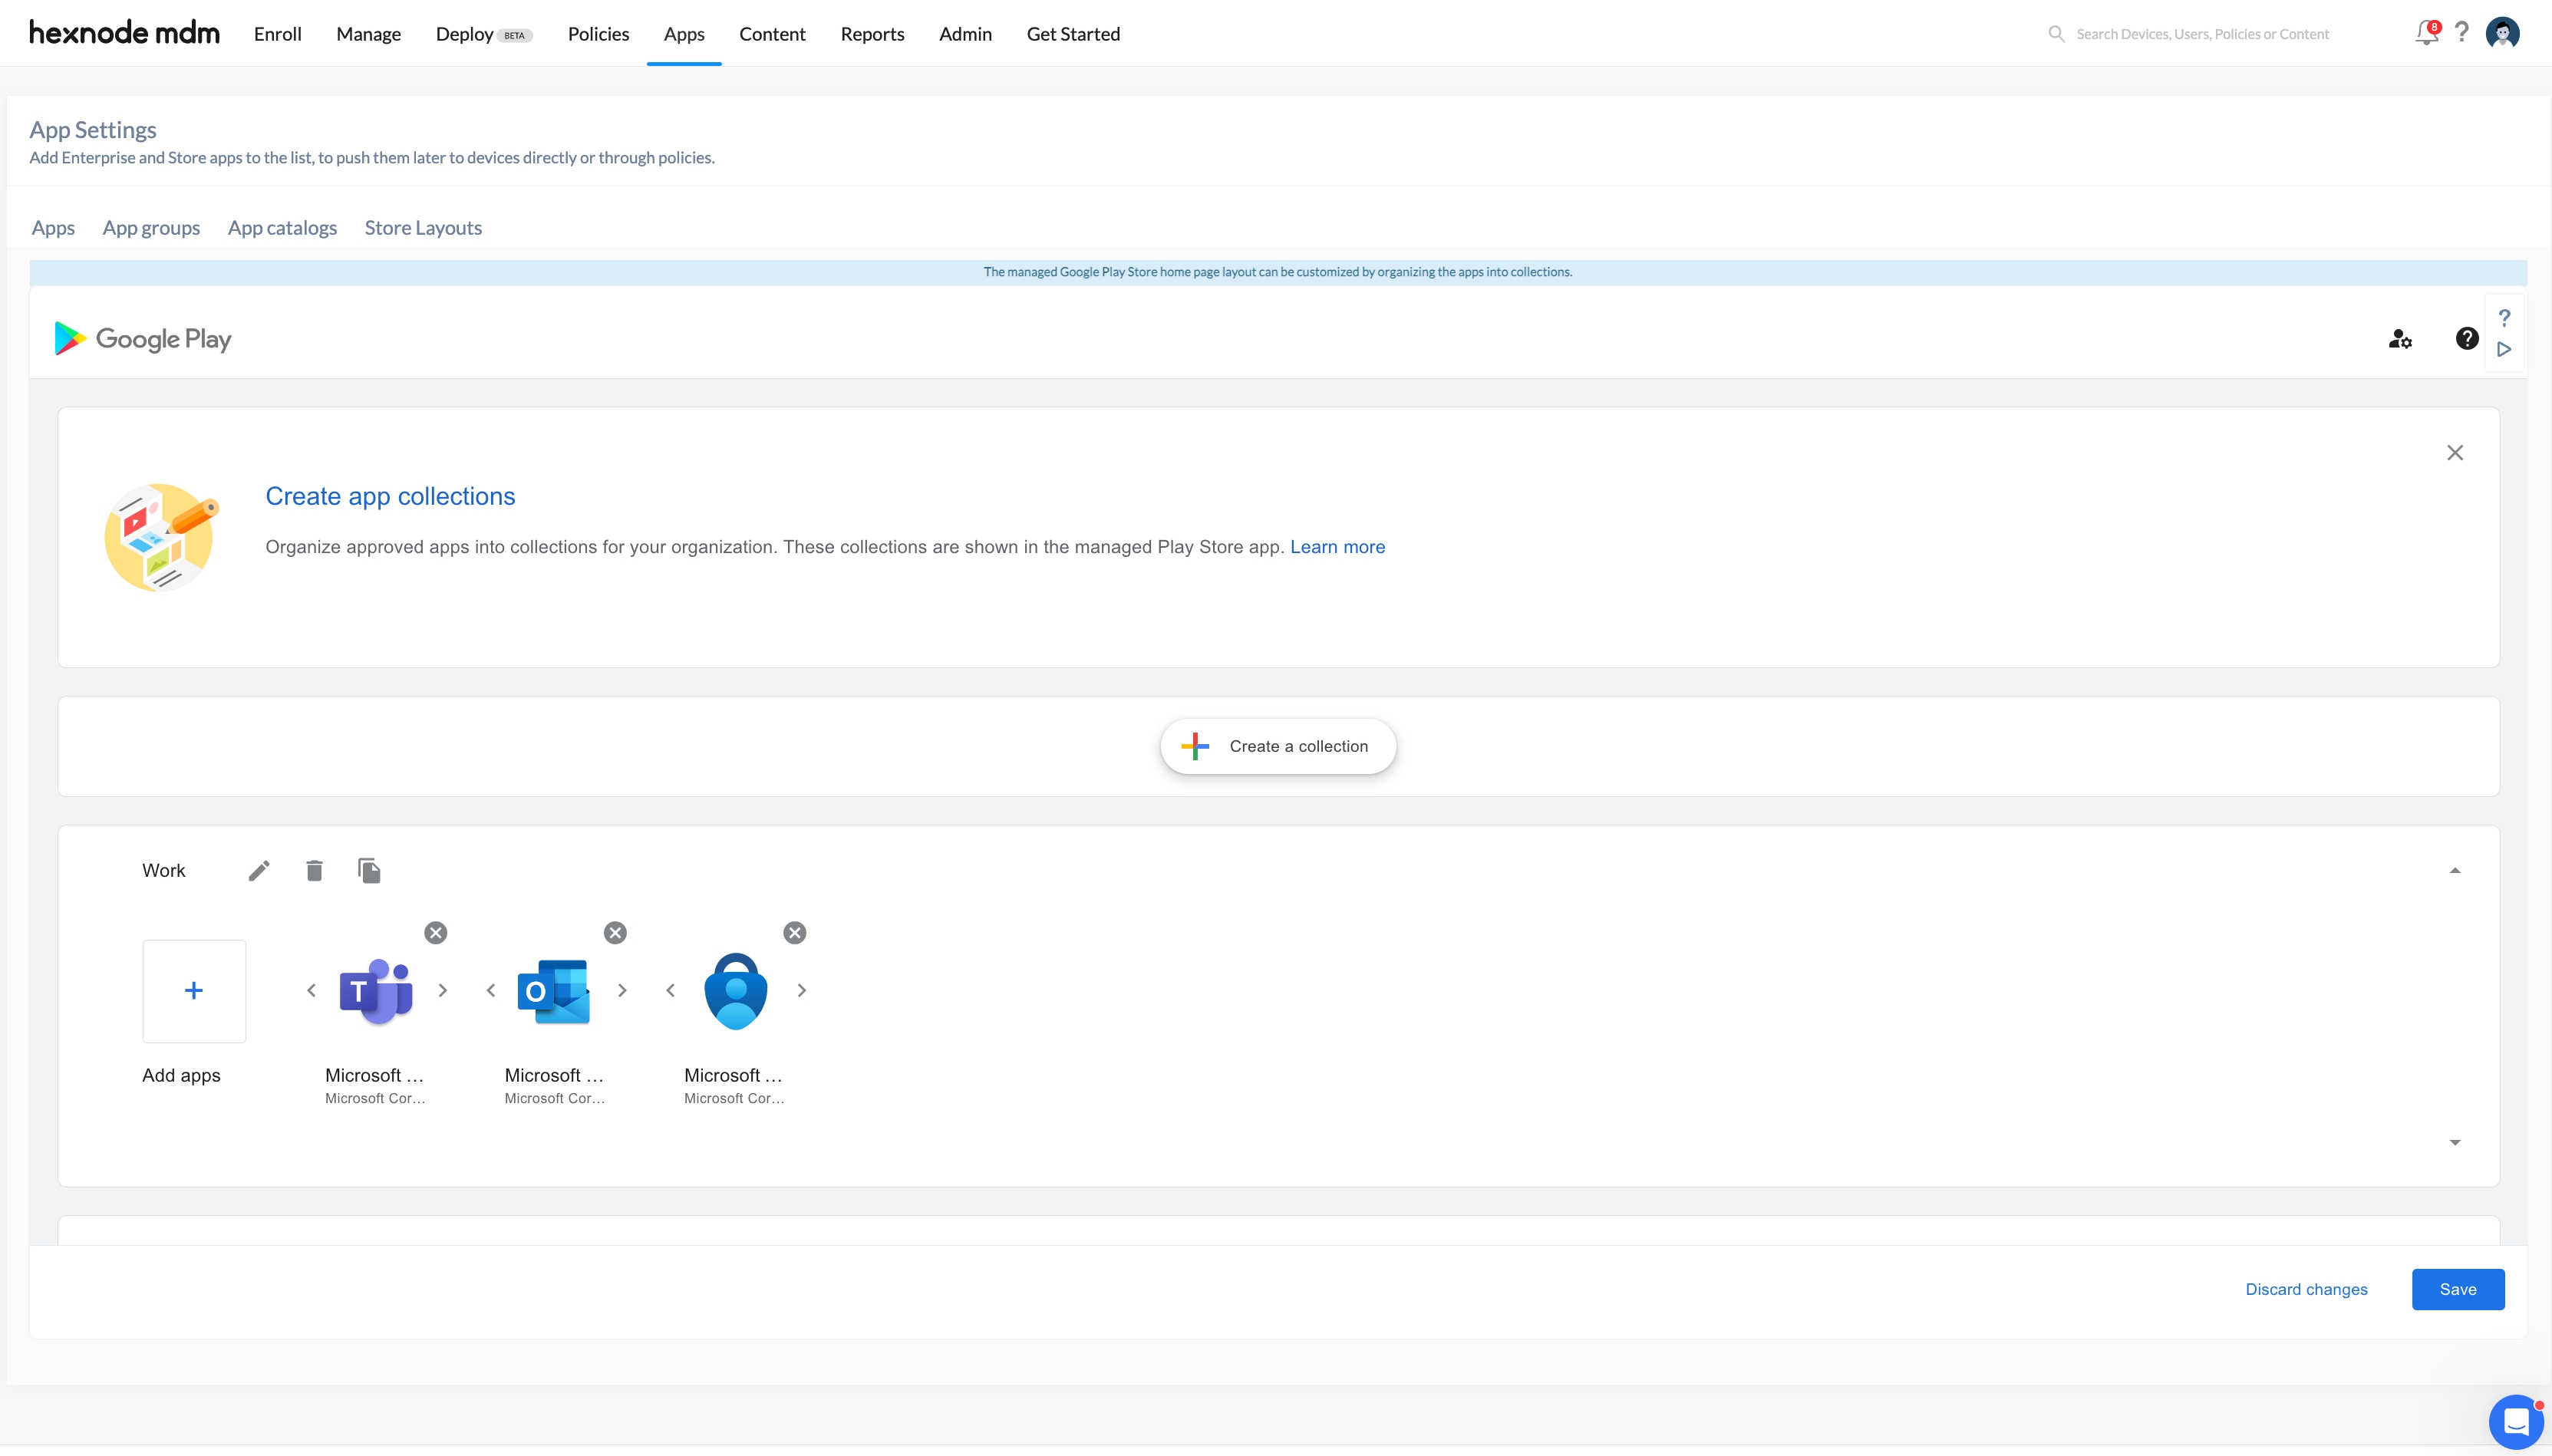Image resolution: width=2552 pixels, height=1456 pixels.
Task: Delete the Work collection with trash icon
Action: pyautogui.click(x=314, y=870)
